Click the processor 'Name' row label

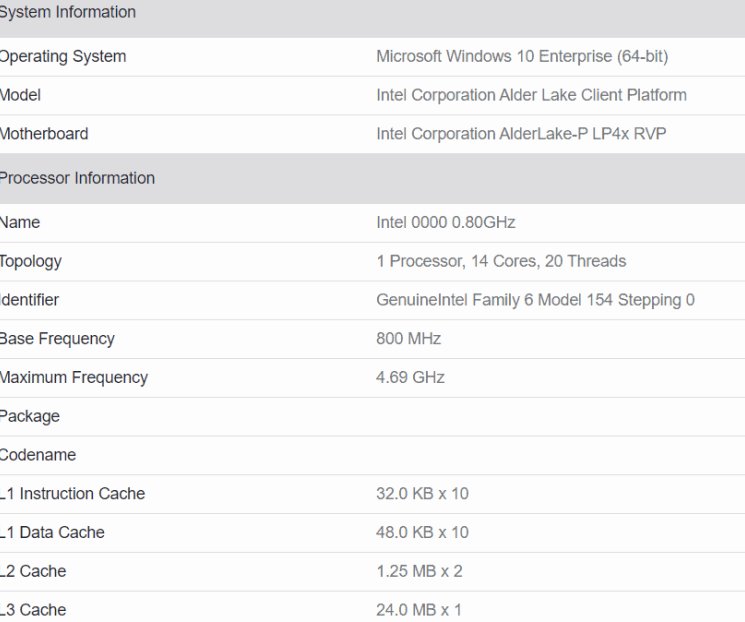coord(19,222)
